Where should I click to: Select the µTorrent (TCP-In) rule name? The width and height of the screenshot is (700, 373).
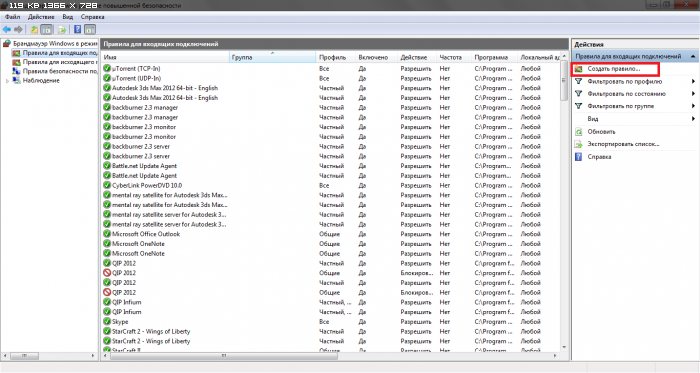pyautogui.click(x=136, y=68)
